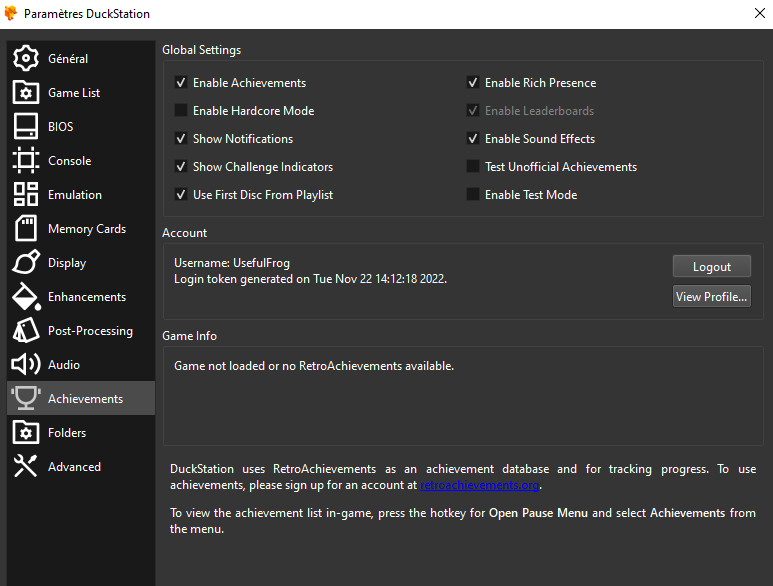Click the Emulation grid icon
Screen dimensions: 773x586
point(26,194)
